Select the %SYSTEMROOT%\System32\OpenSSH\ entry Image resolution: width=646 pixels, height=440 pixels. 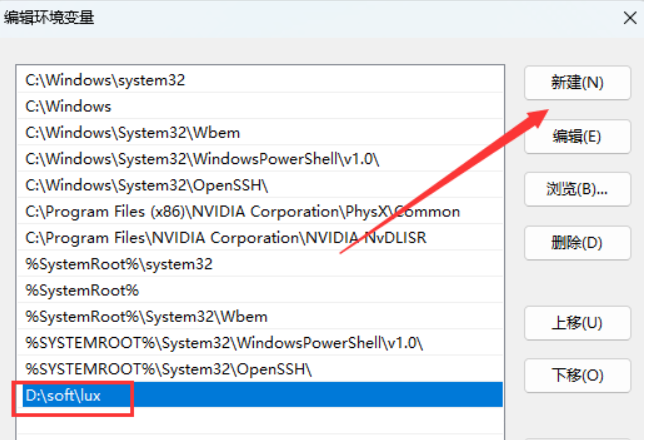(x=169, y=369)
